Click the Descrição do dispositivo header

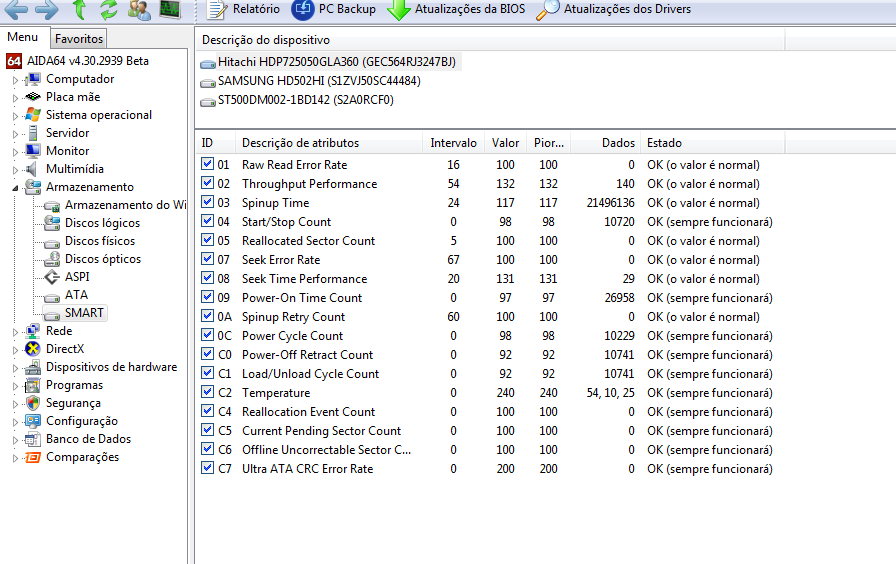[x=491, y=40]
